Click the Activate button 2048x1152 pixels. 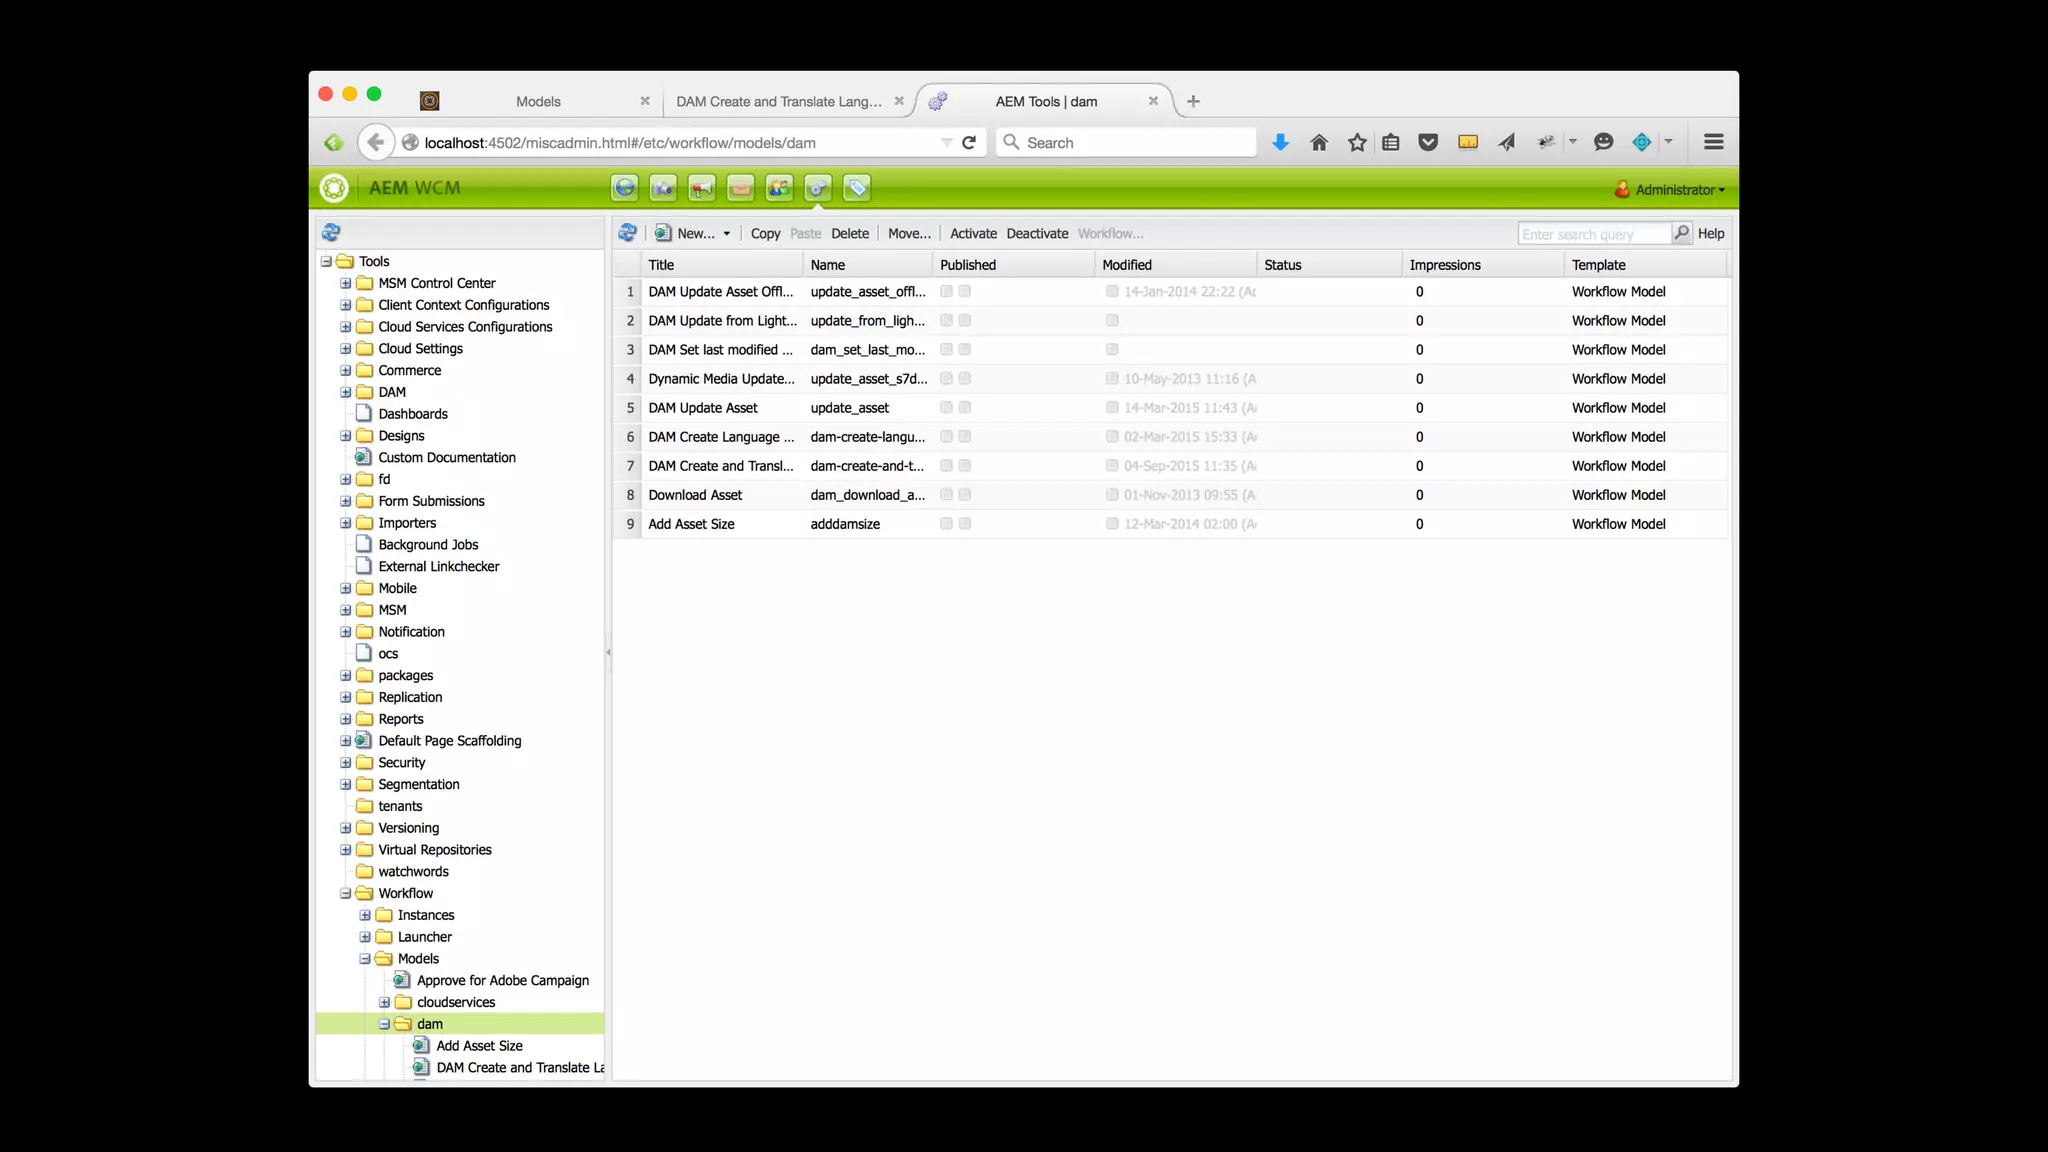[x=973, y=234]
